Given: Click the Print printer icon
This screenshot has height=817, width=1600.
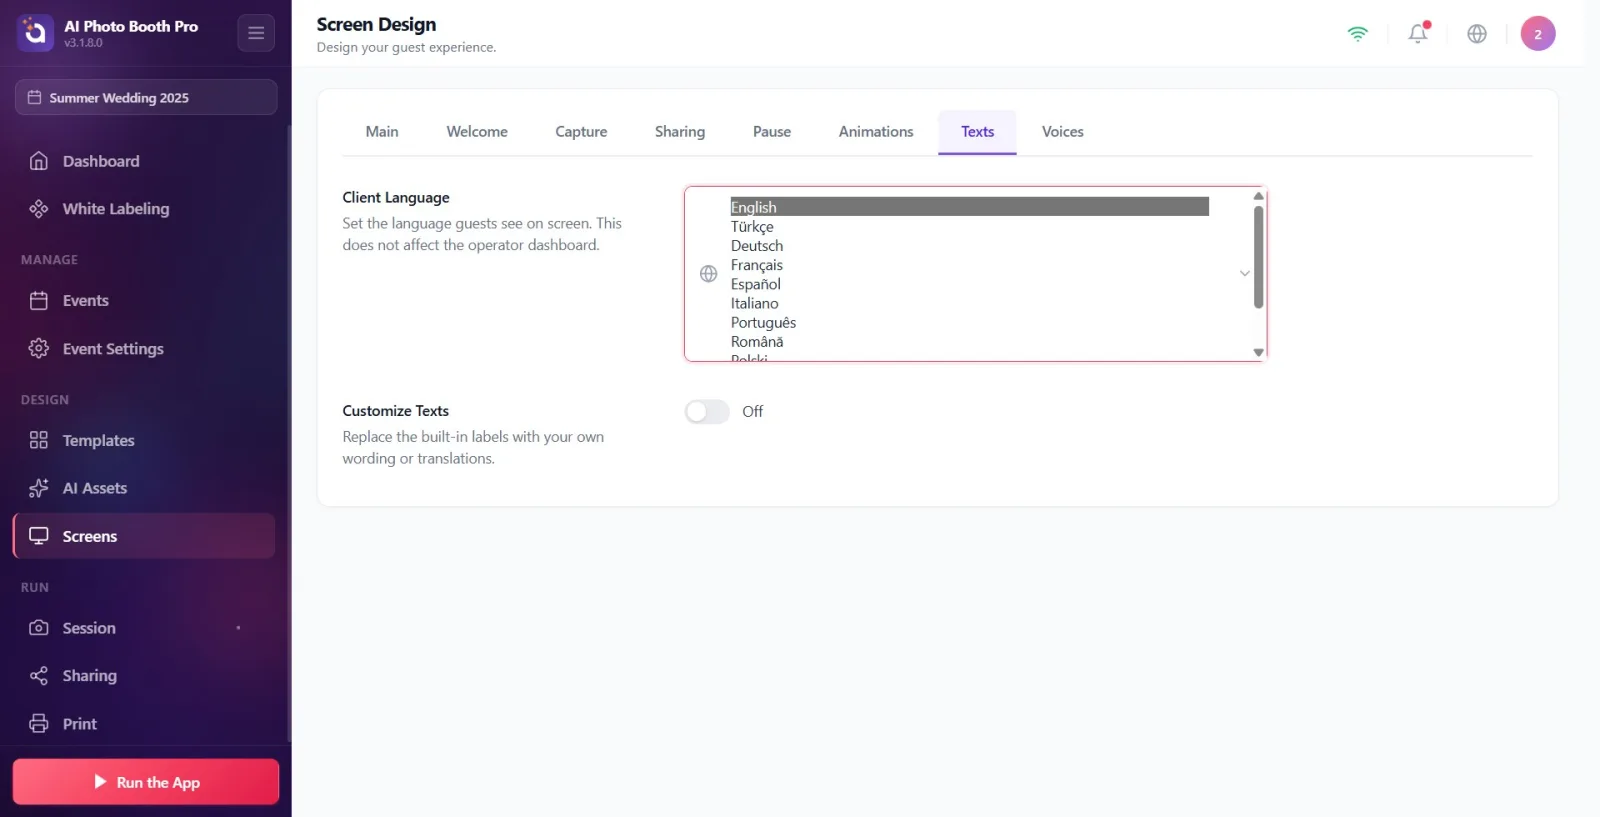Looking at the screenshot, I should point(39,724).
